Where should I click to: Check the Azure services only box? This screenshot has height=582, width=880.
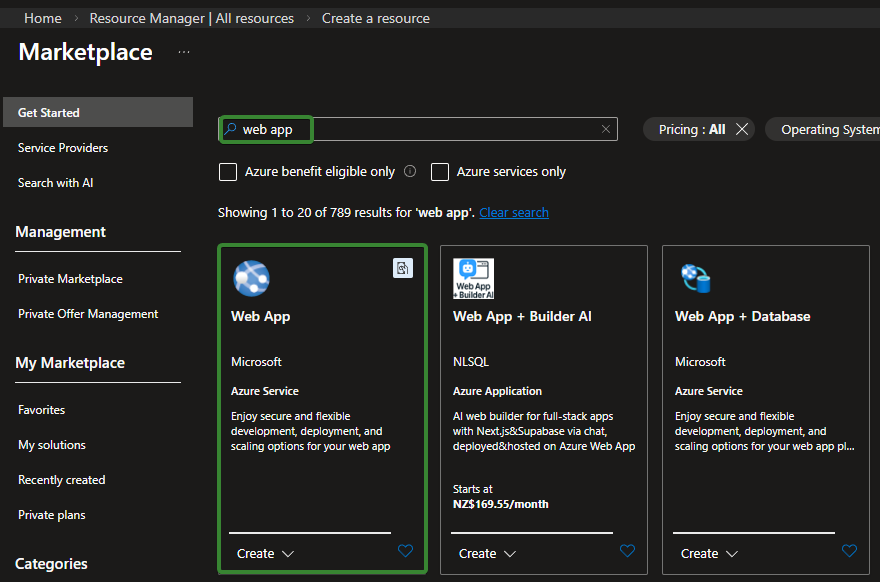tap(440, 172)
